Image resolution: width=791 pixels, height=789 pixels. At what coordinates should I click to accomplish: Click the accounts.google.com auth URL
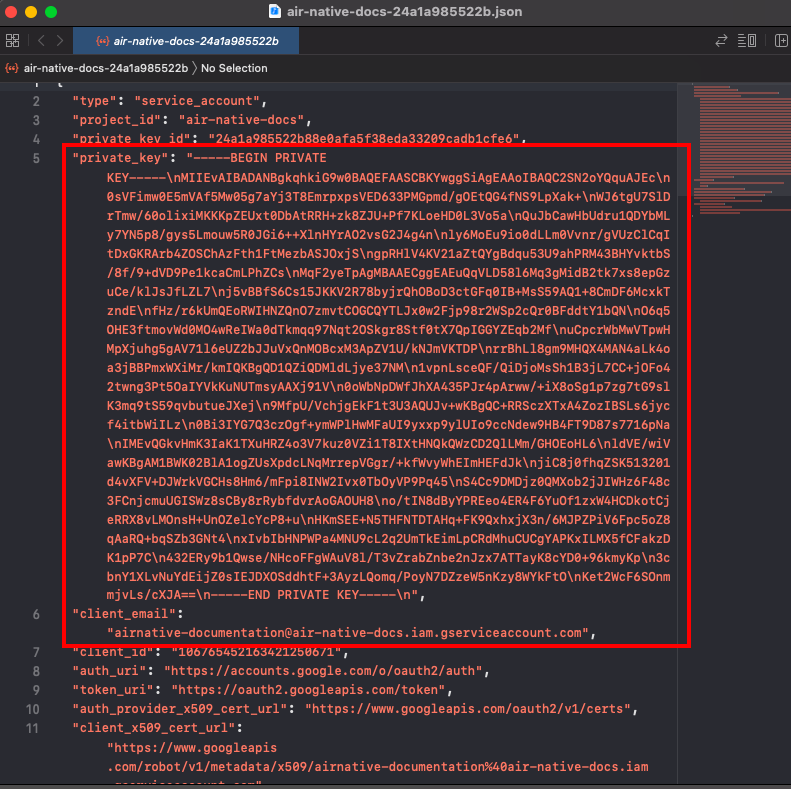tap(323, 671)
